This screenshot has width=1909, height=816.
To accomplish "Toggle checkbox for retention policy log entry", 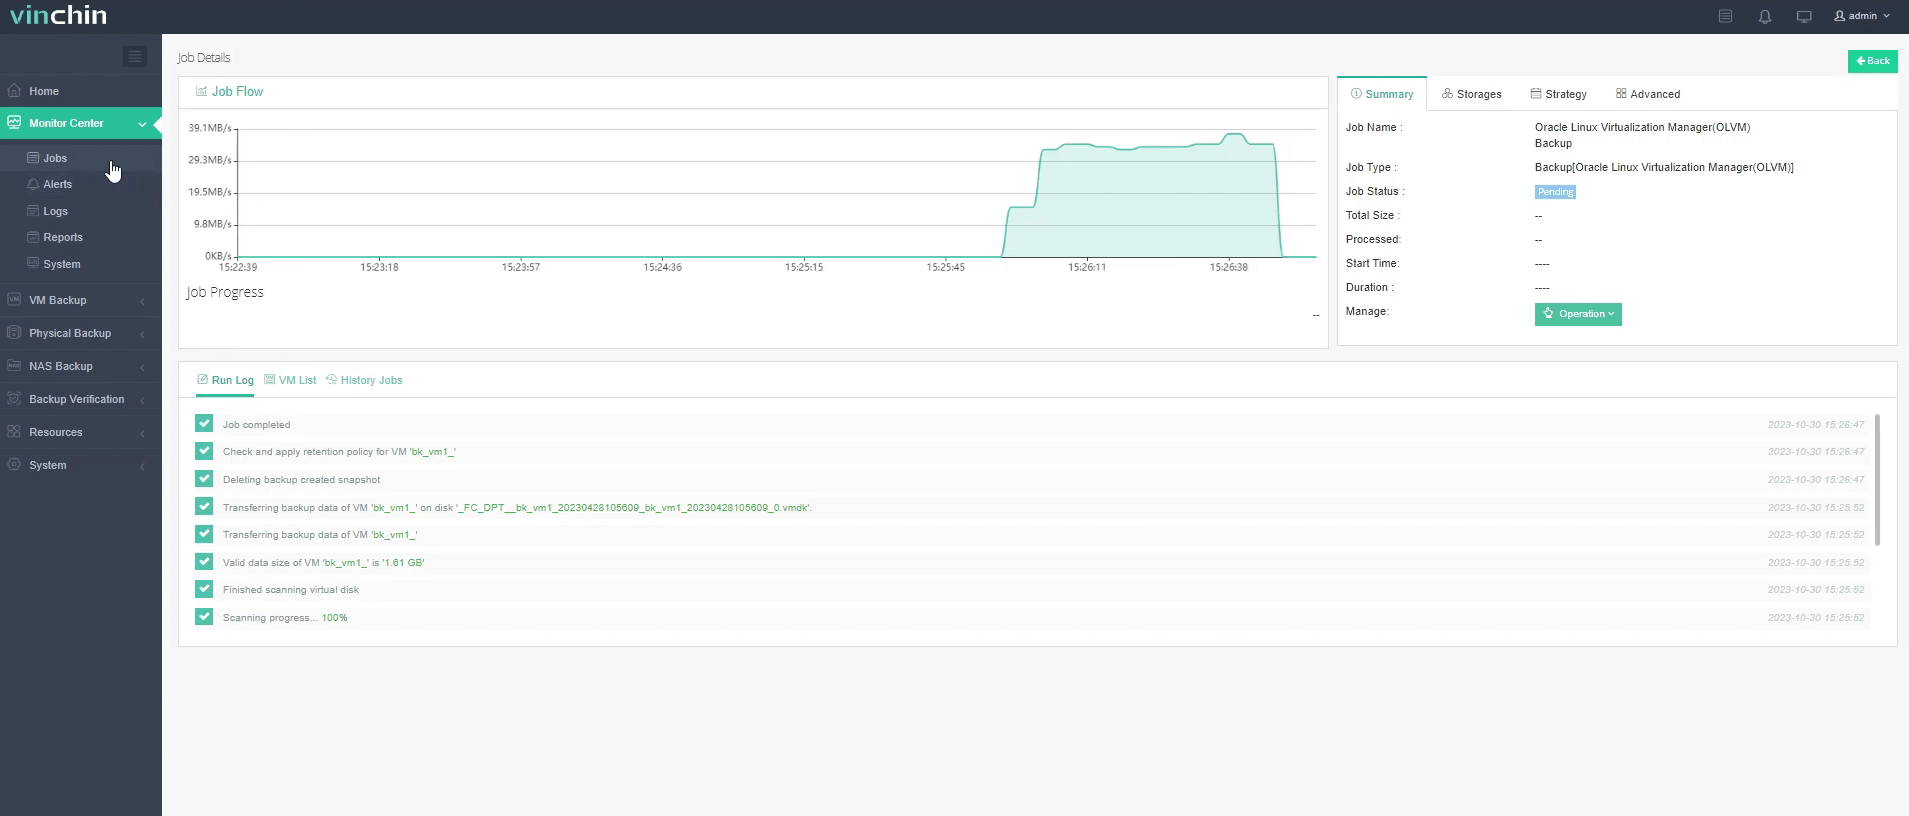I will 204,451.
